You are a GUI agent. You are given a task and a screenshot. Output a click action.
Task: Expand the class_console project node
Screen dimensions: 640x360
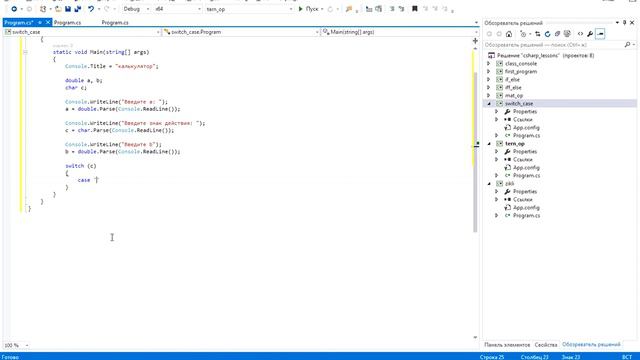click(489, 64)
